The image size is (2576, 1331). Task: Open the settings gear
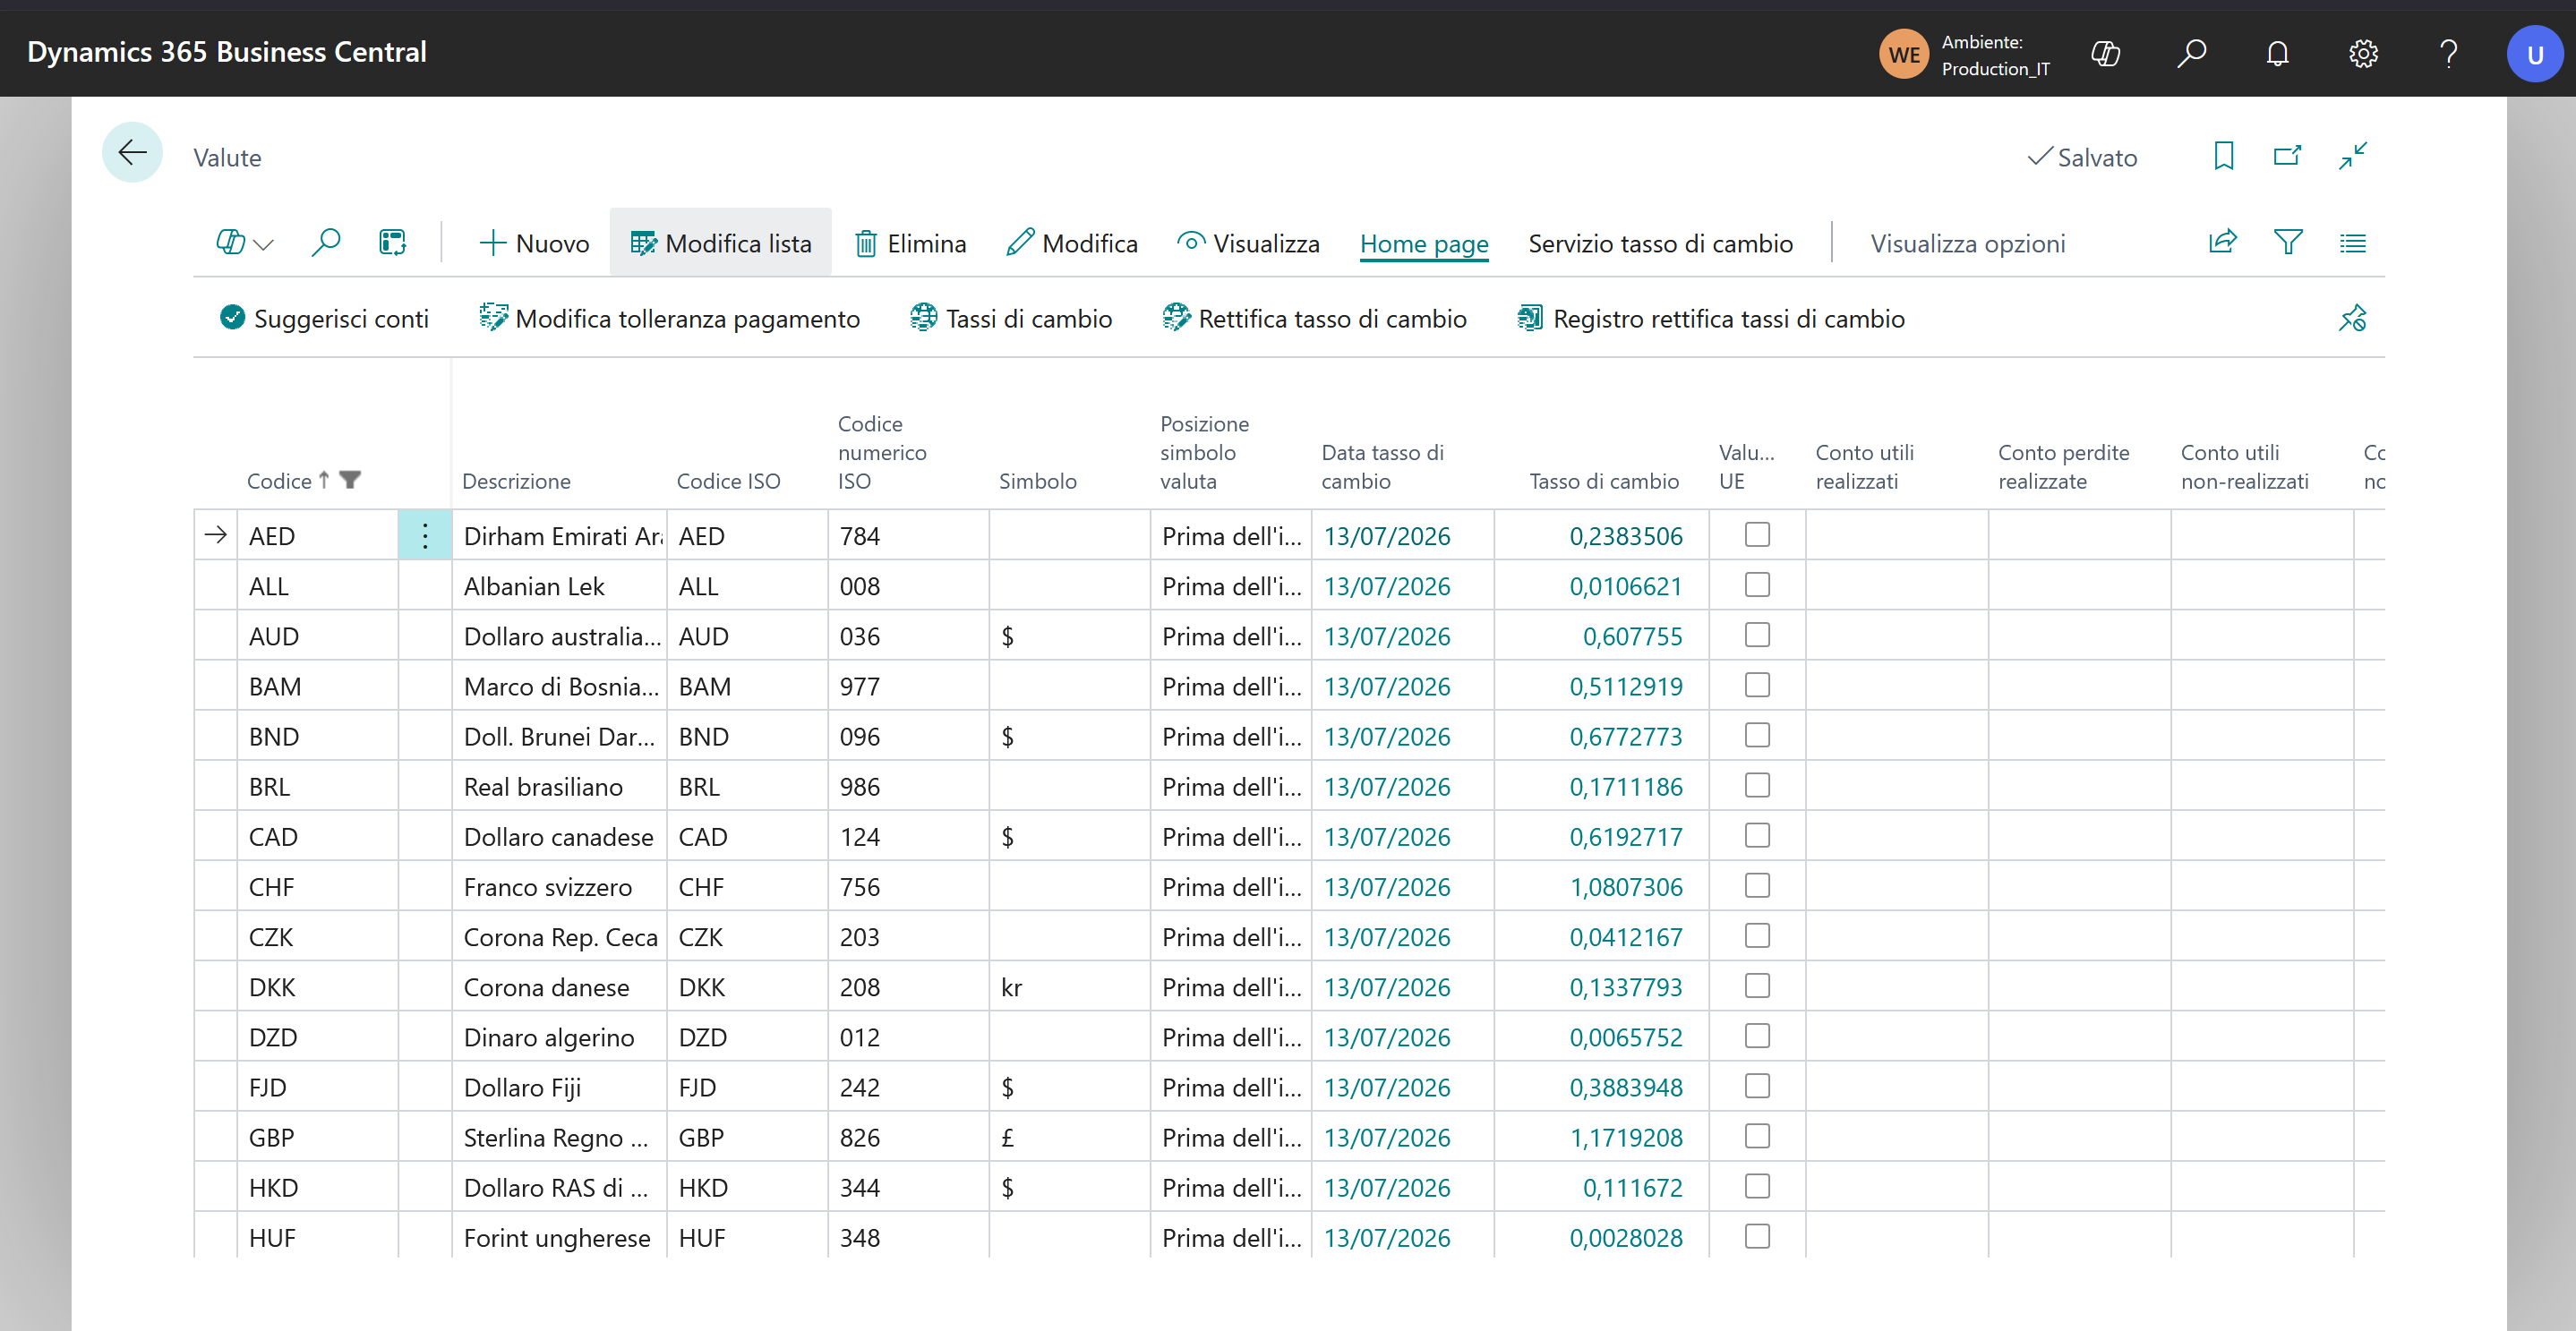[2363, 53]
